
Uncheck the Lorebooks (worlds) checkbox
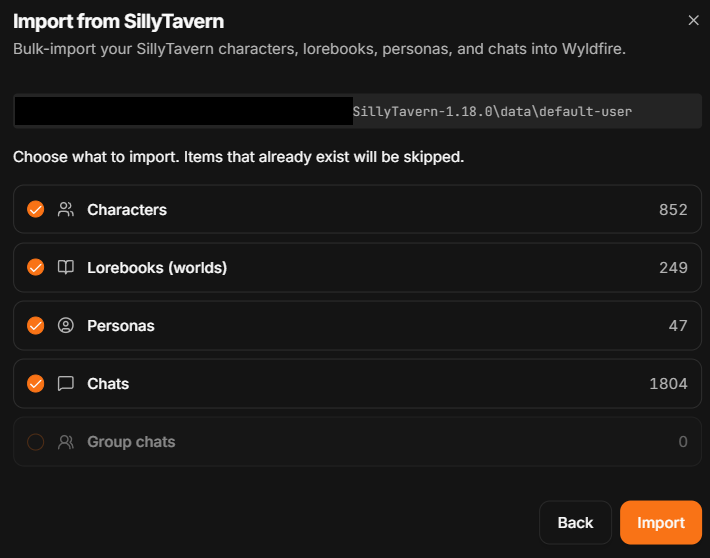[x=35, y=267]
